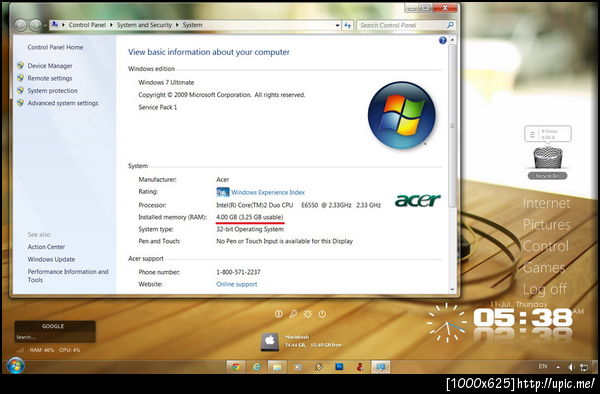The width and height of the screenshot is (600, 394).
Task: Click the shield icon beside Device Manager
Action: click(20, 65)
